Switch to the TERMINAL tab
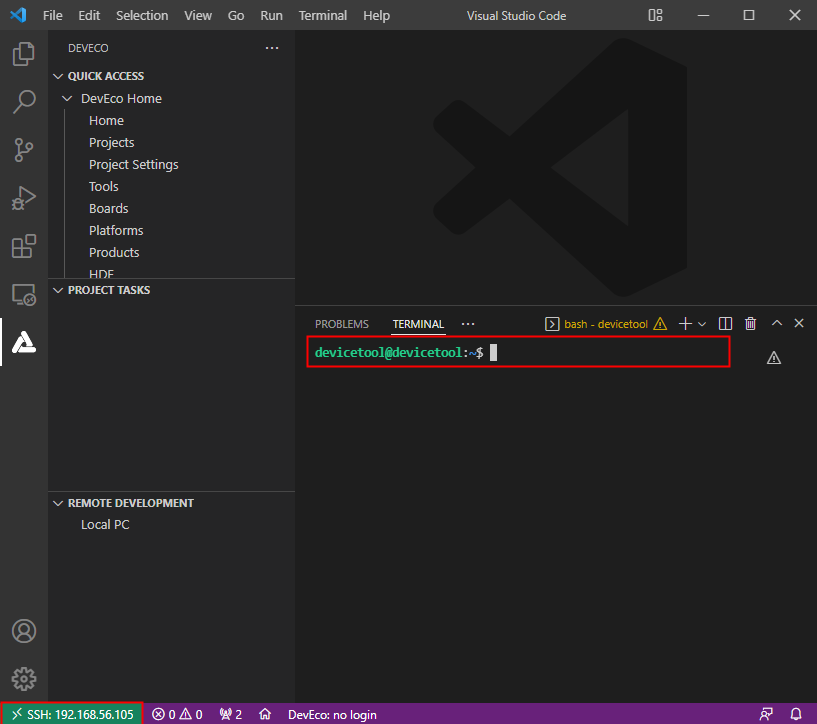Screen dimensions: 817x724 pos(418,324)
